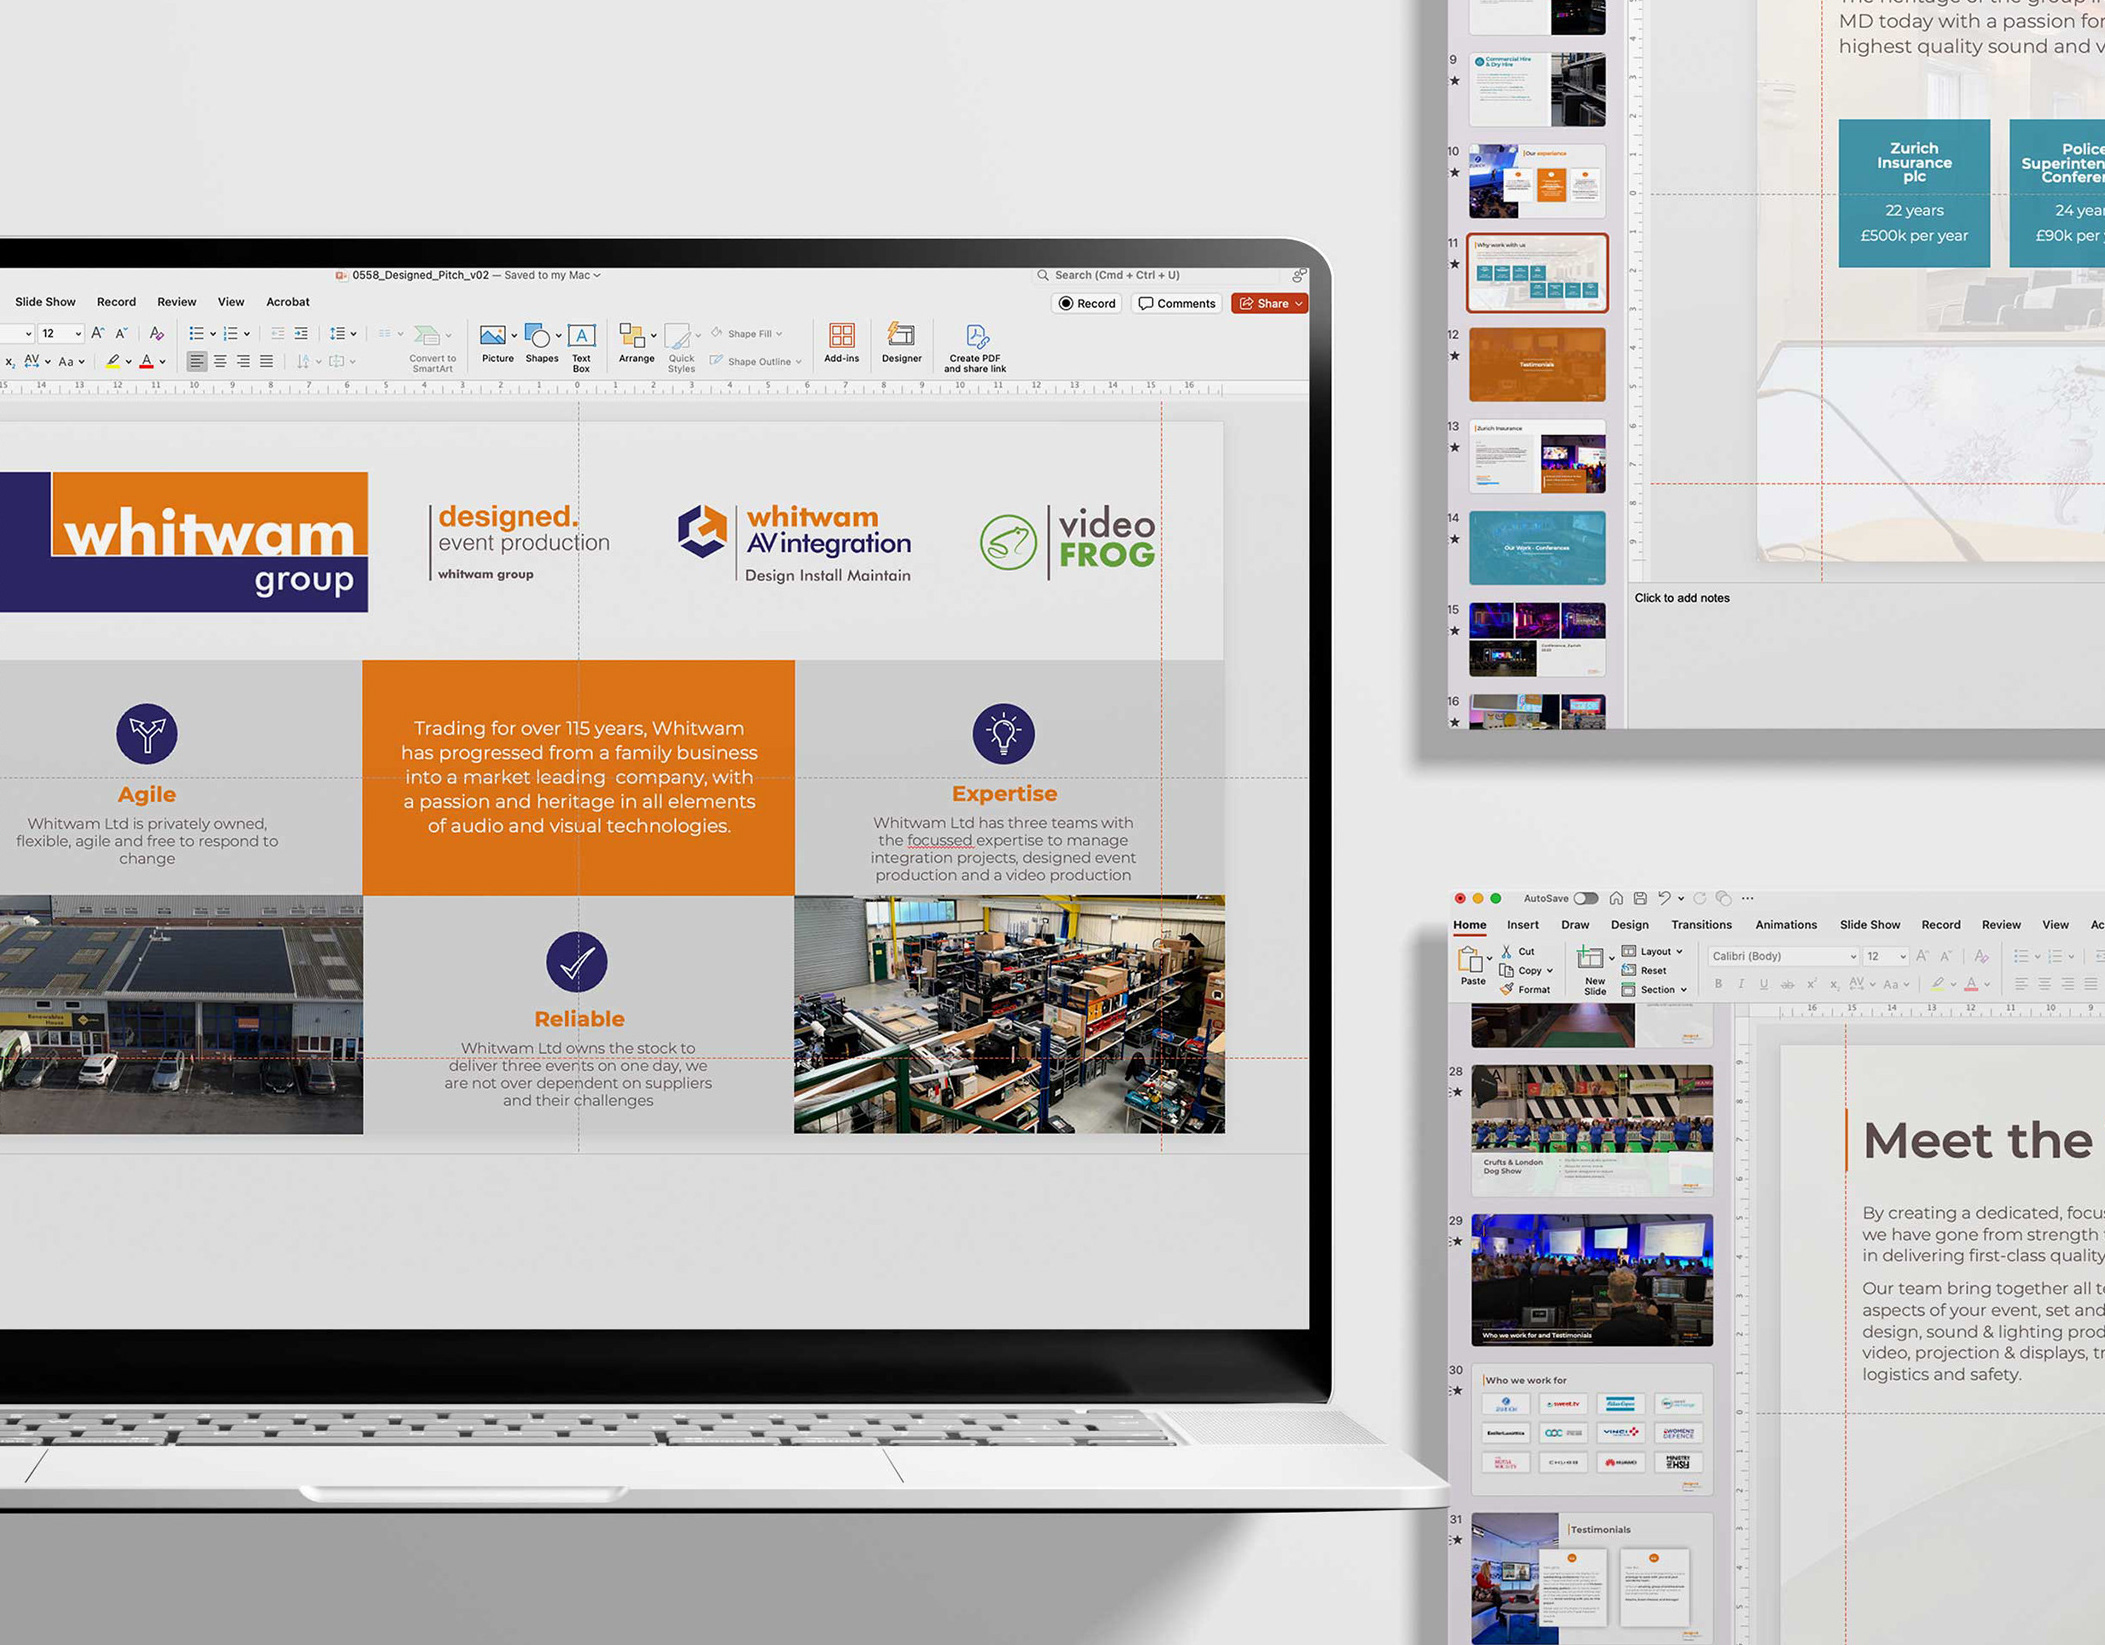
Task: Apply bullet list in the laptop window
Action: (196, 334)
